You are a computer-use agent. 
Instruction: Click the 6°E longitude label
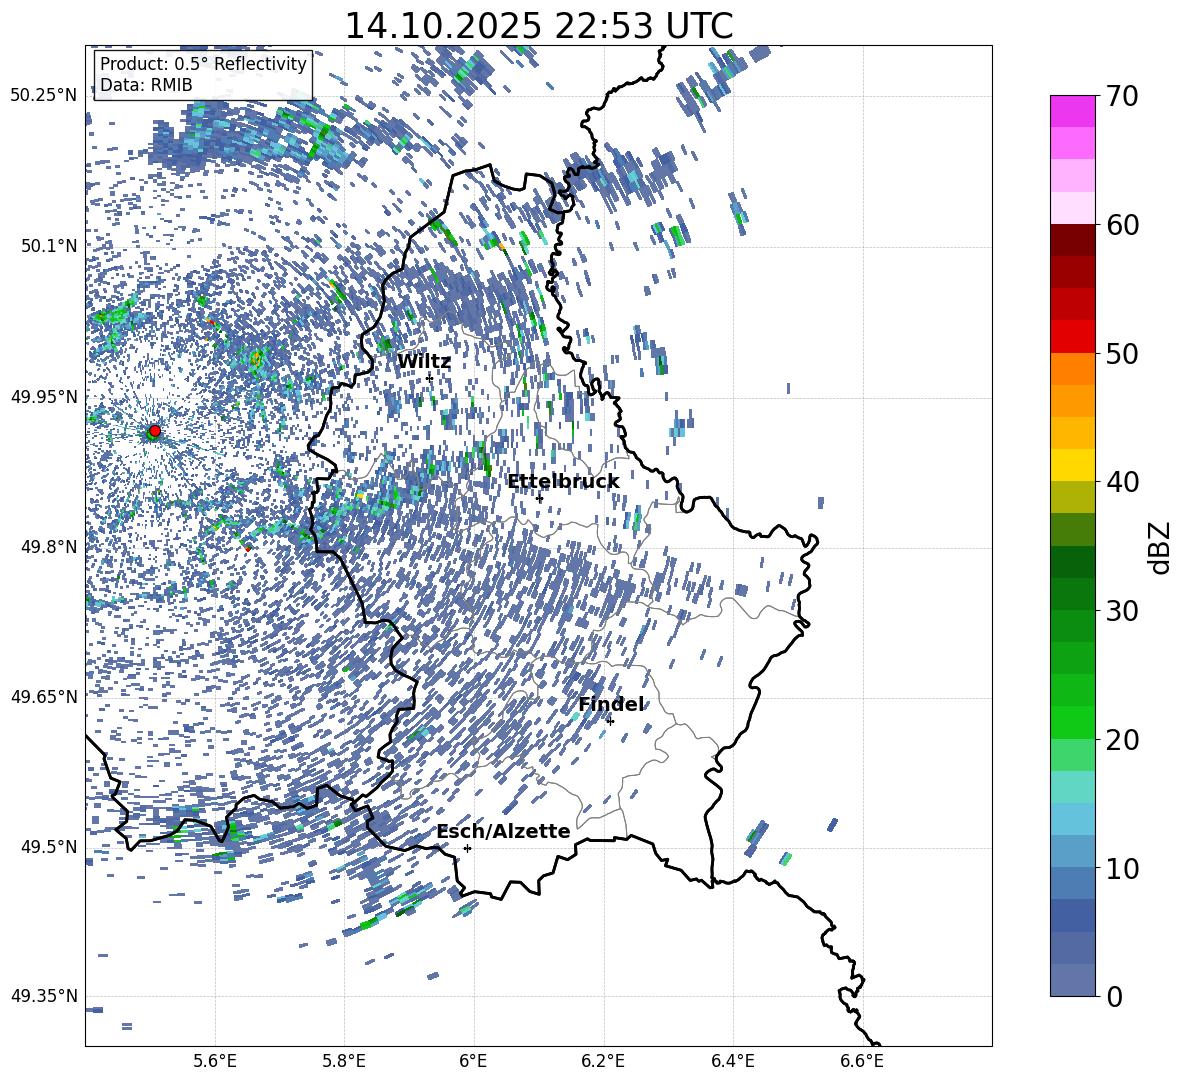[x=473, y=1061]
